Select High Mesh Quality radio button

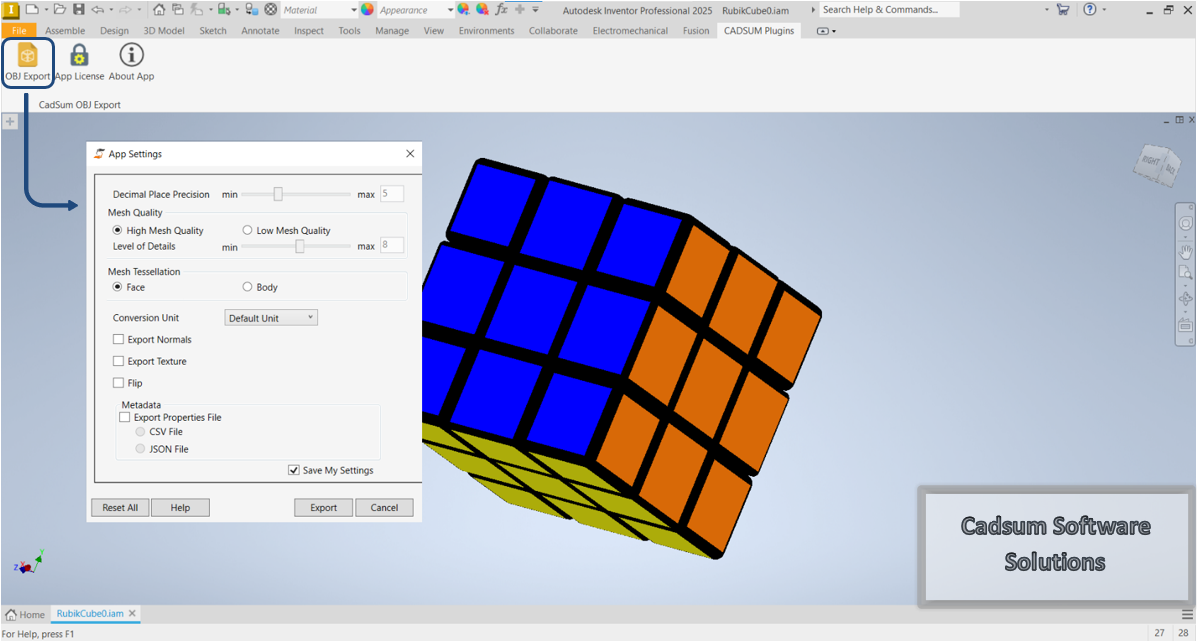point(118,230)
